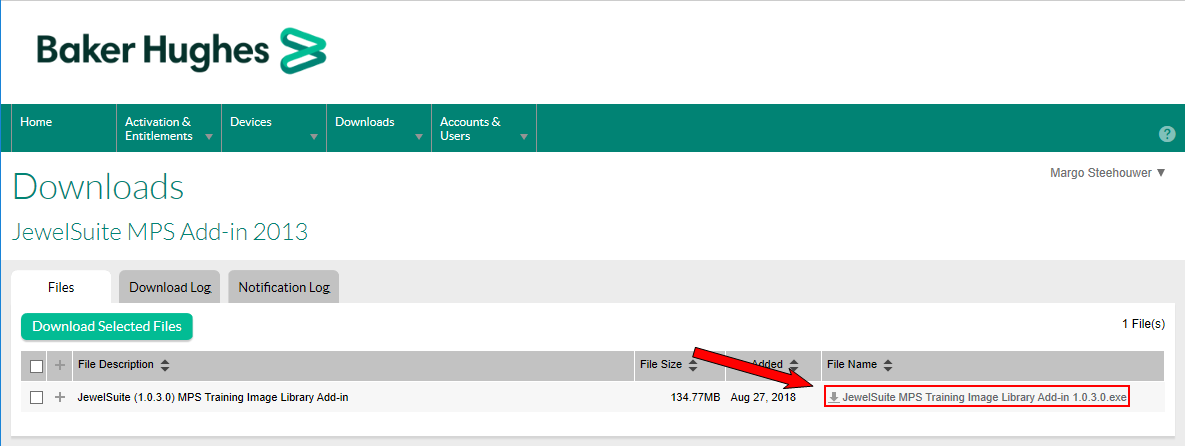Go to the Home menu item
The height and width of the screenshot is (446, 1185).
pyautogui.click(x=36, y=122)
